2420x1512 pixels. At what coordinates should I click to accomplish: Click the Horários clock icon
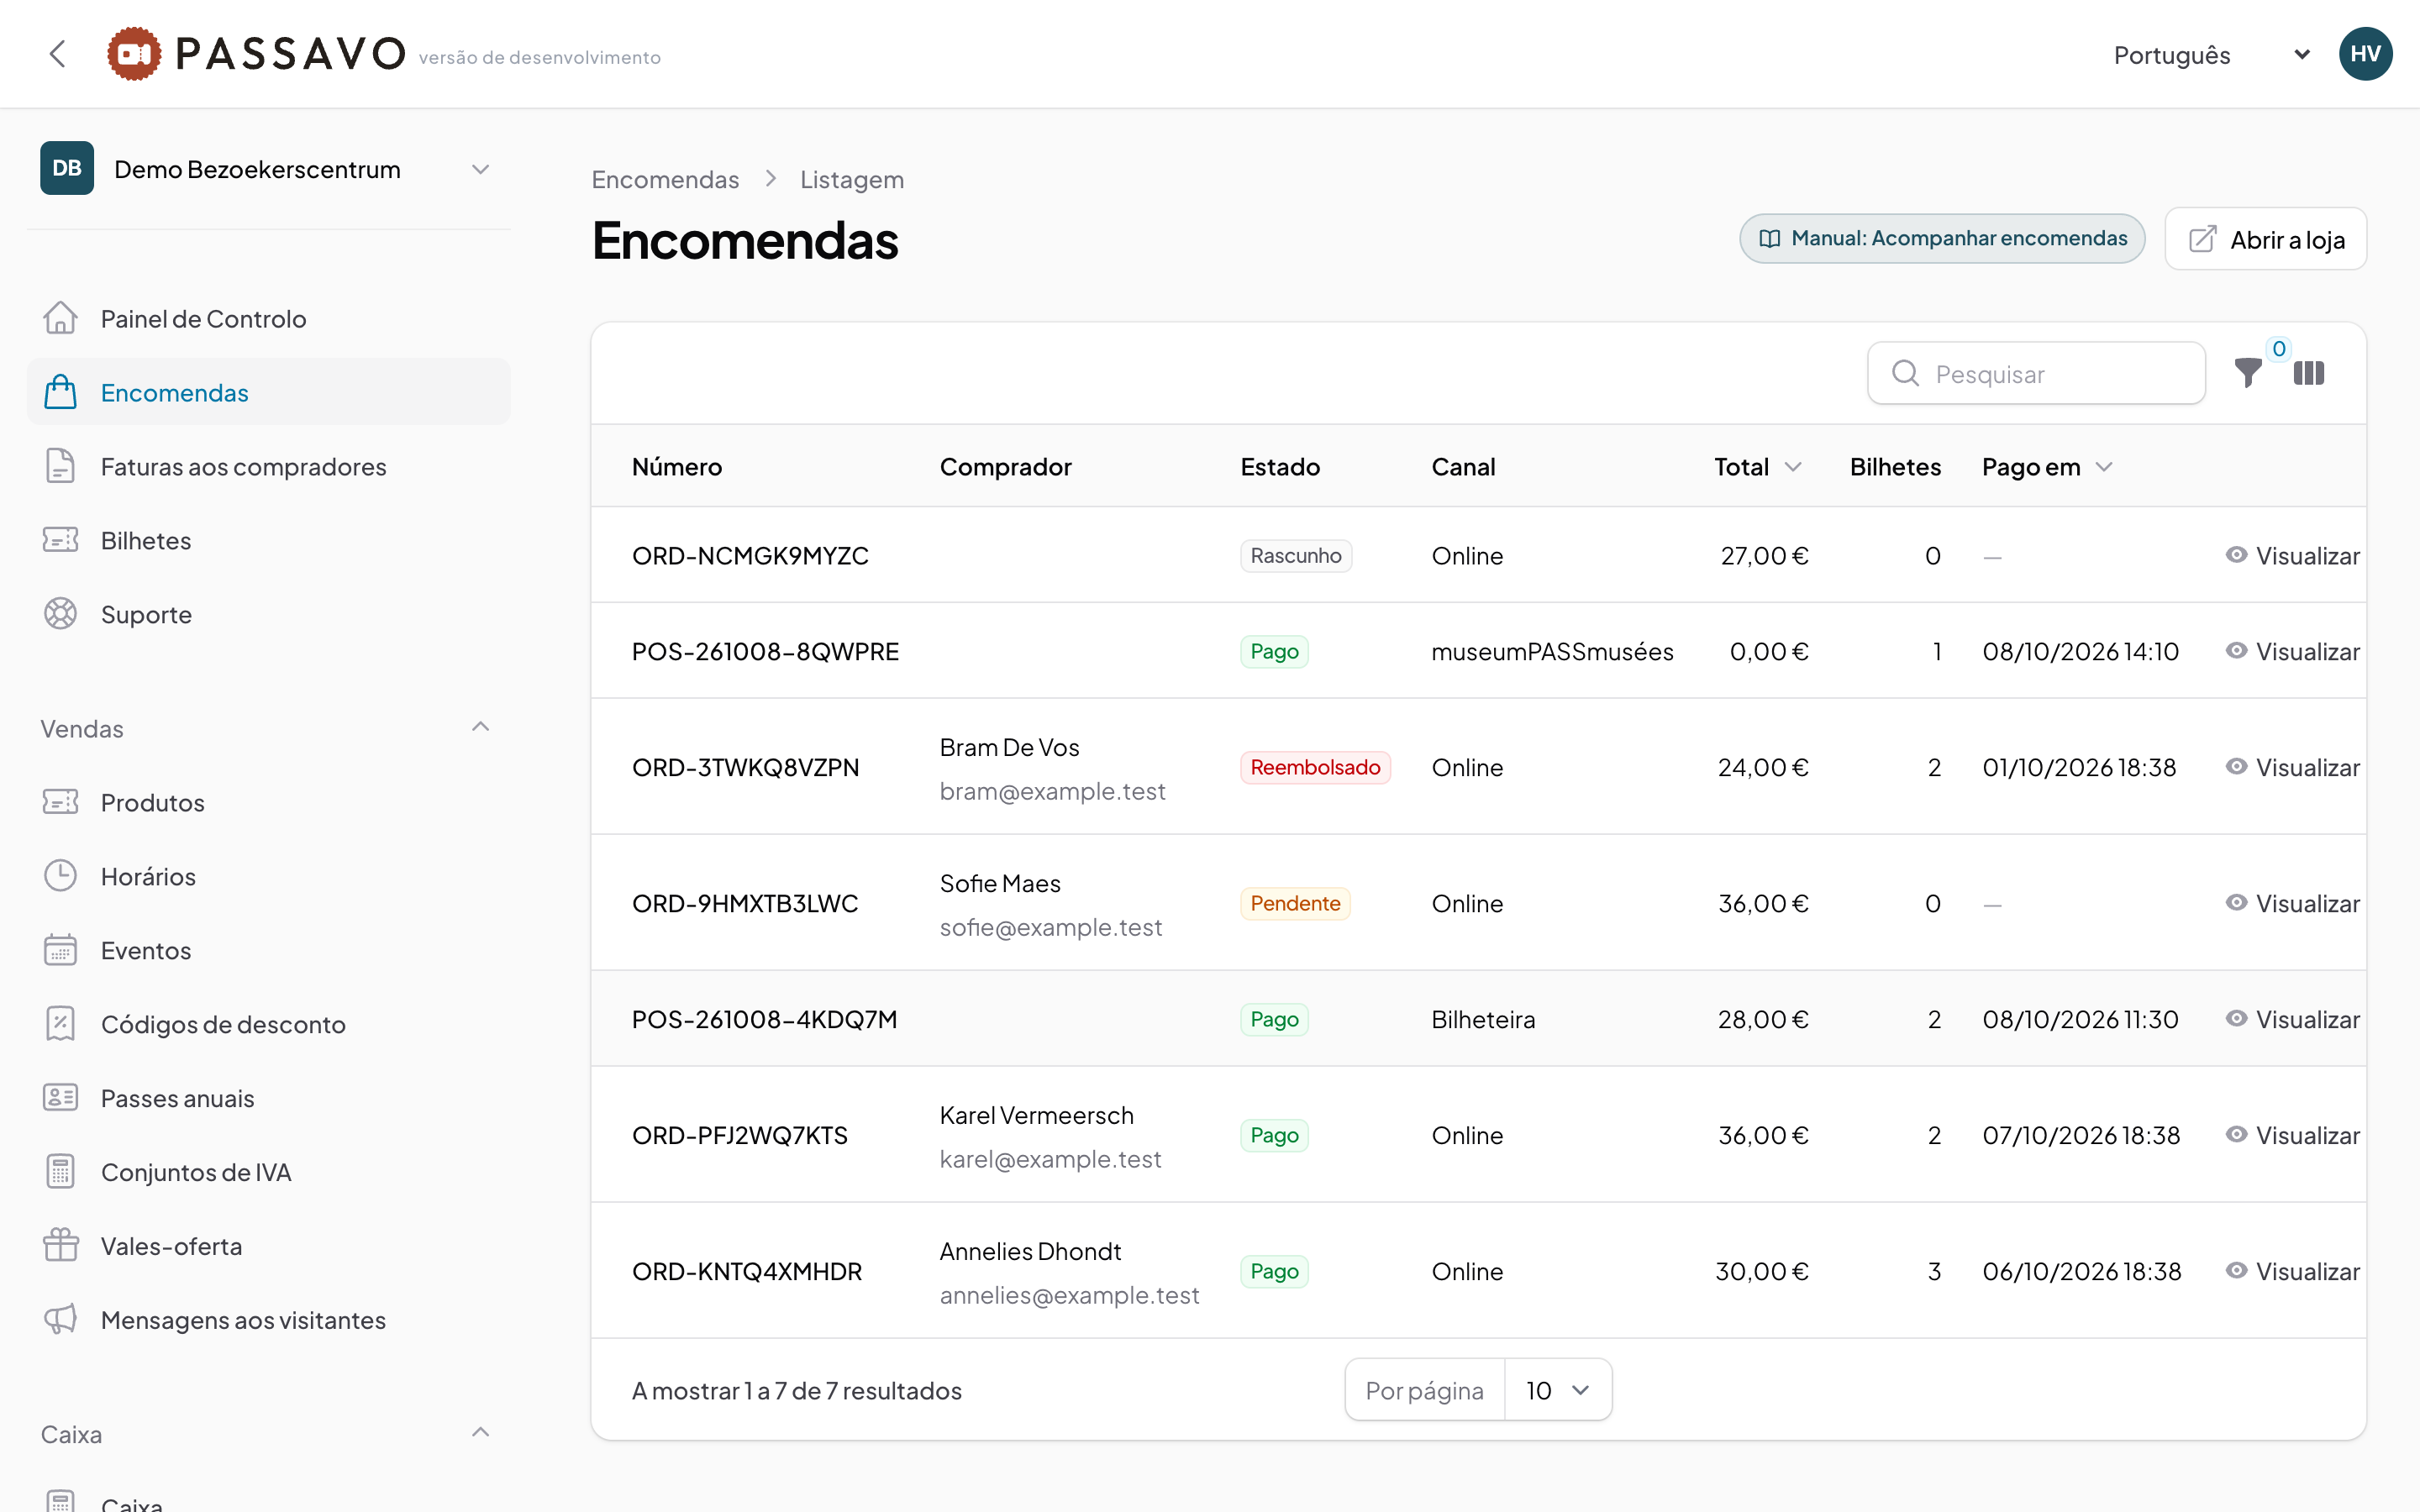coord(60,876)
